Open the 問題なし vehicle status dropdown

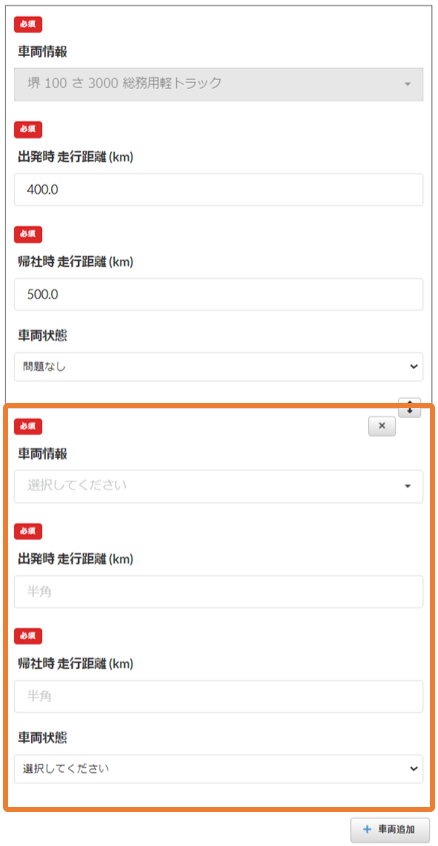[218, 367]
